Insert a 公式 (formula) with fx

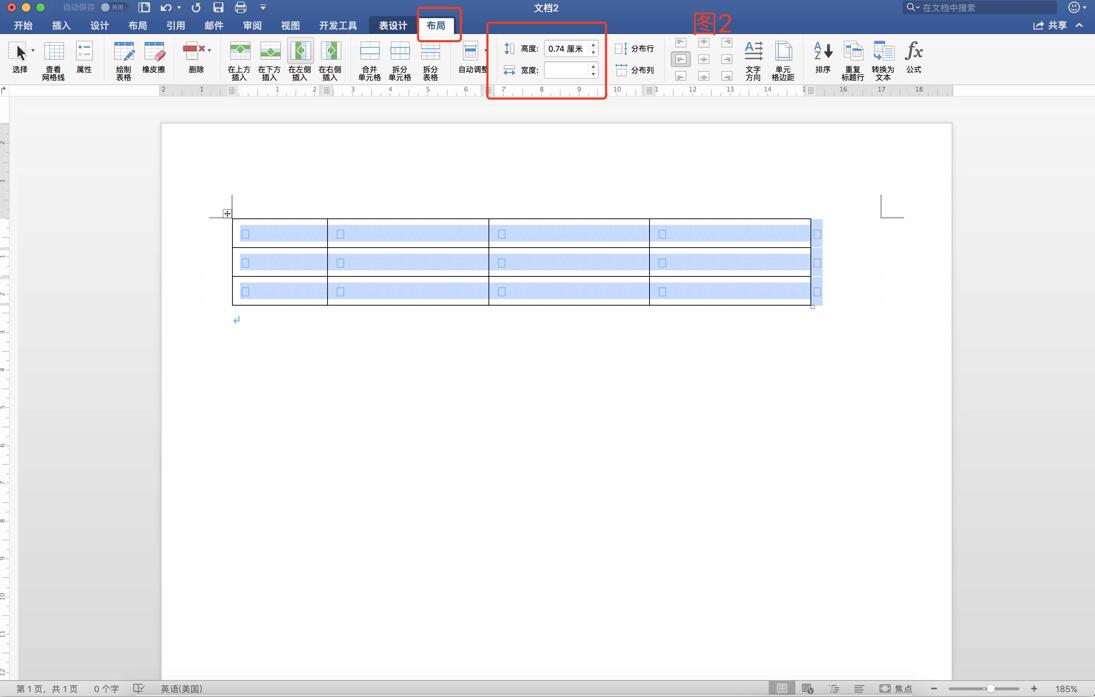(x=913, y=59)
